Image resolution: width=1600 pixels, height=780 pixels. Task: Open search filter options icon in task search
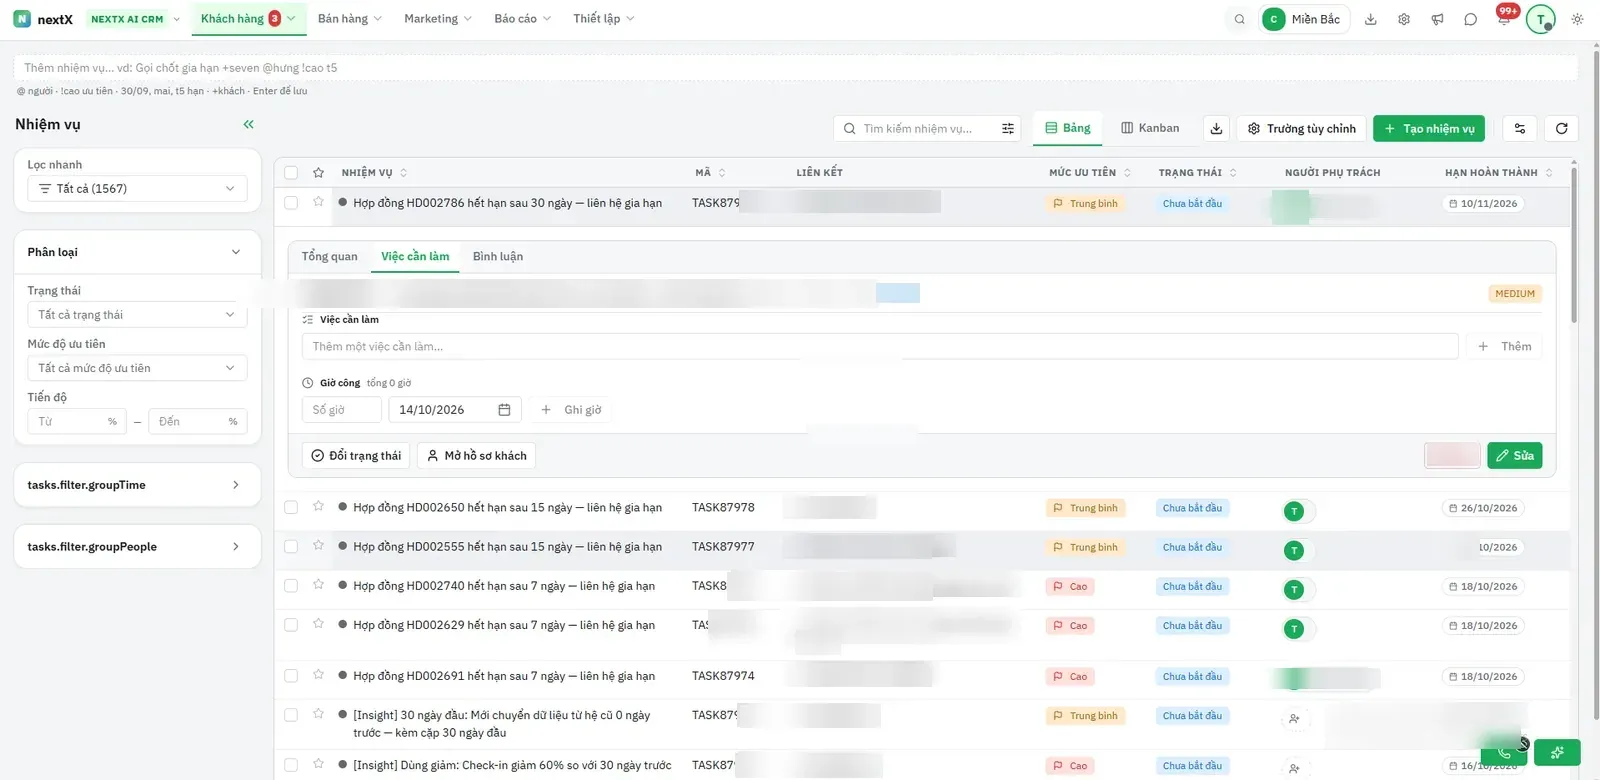tap(1008, 129)
